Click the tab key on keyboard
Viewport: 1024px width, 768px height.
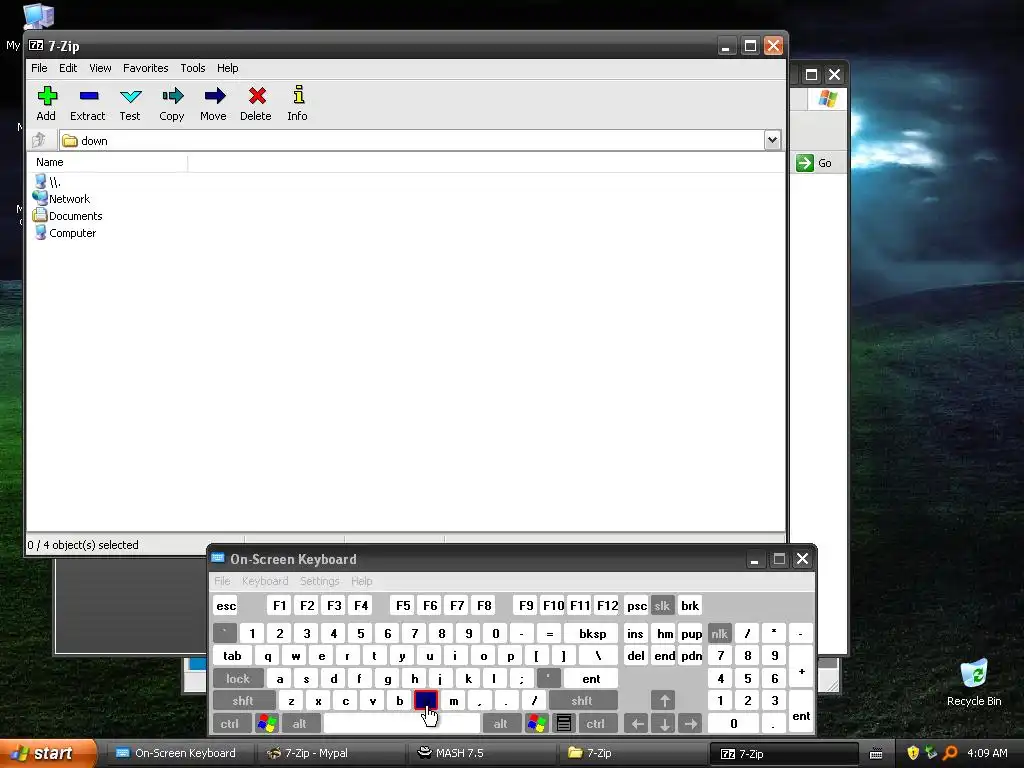(x=232, y=656)
